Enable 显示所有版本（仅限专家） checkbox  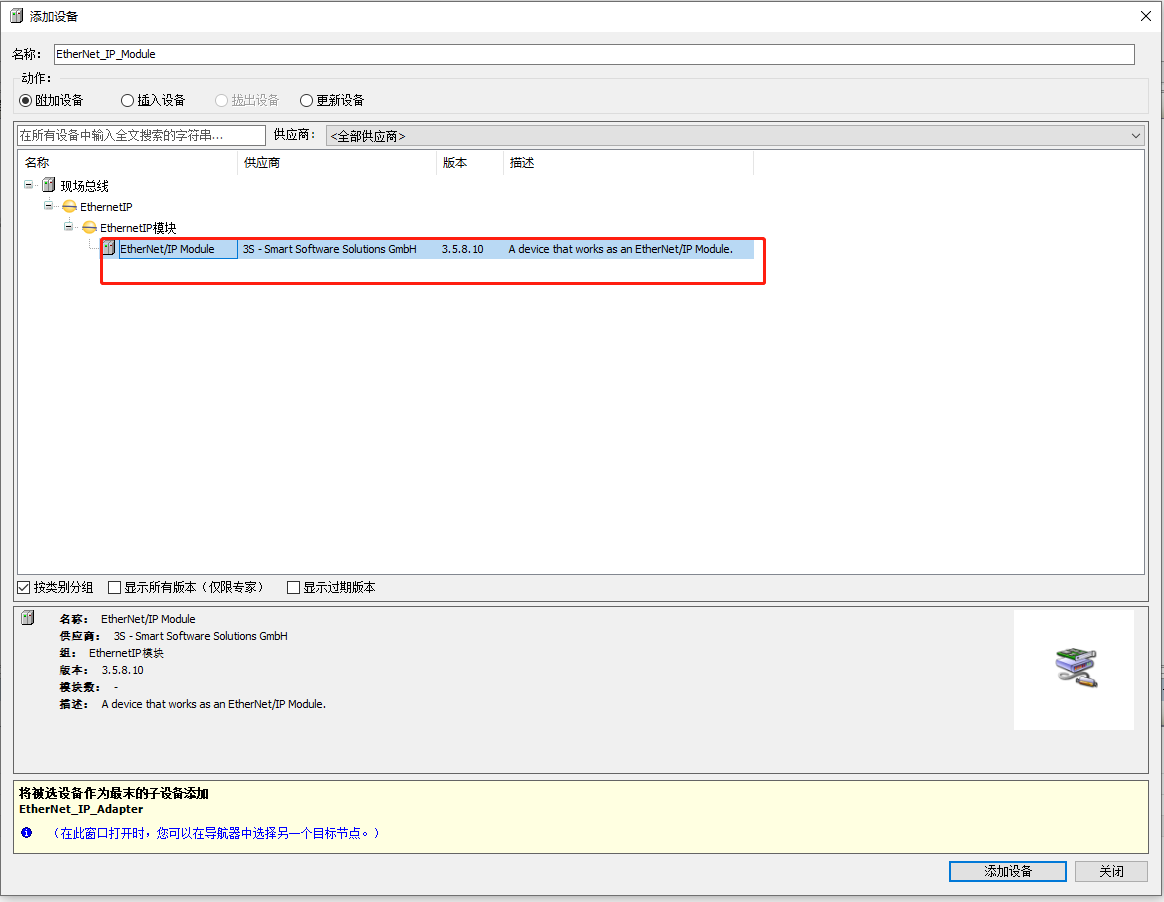pyautogui.click(x=114, y=587)
